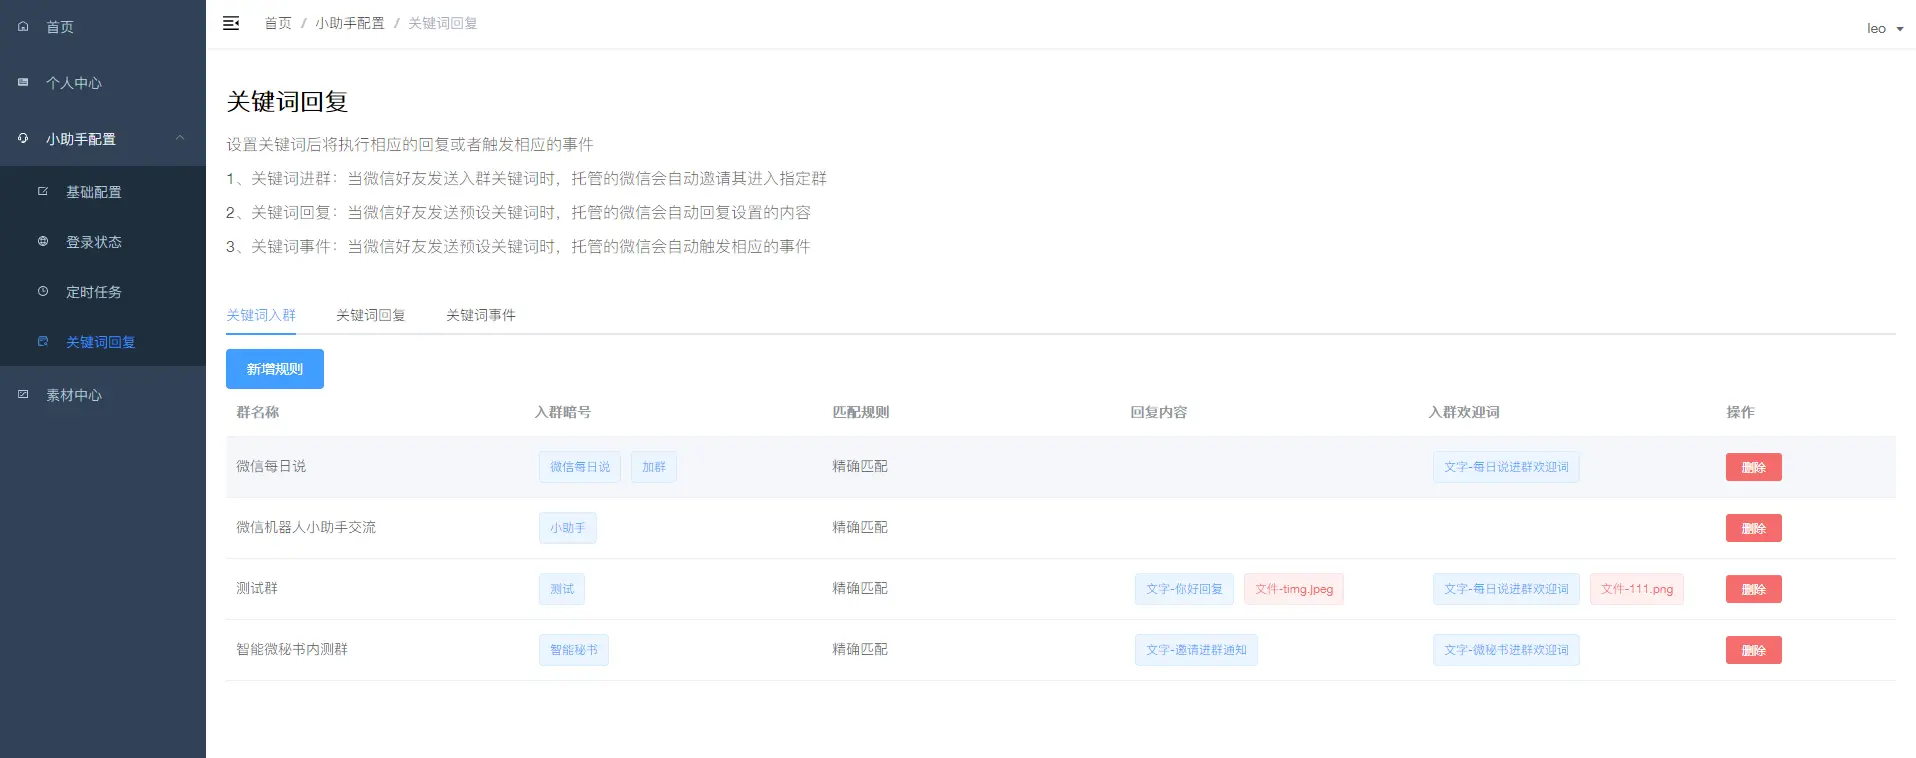The height and width of the screenshot is (758, 1916).
Task: Click the 测试 keyword tag
Action: 562,589
